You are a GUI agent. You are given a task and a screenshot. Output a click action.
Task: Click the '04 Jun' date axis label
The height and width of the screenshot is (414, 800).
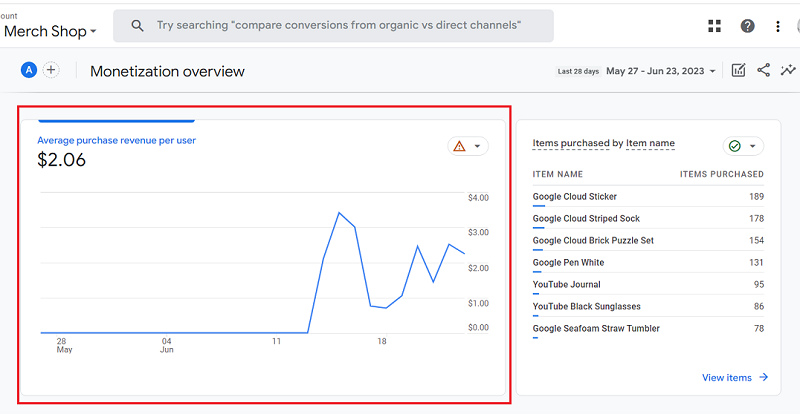coord(166,345)
